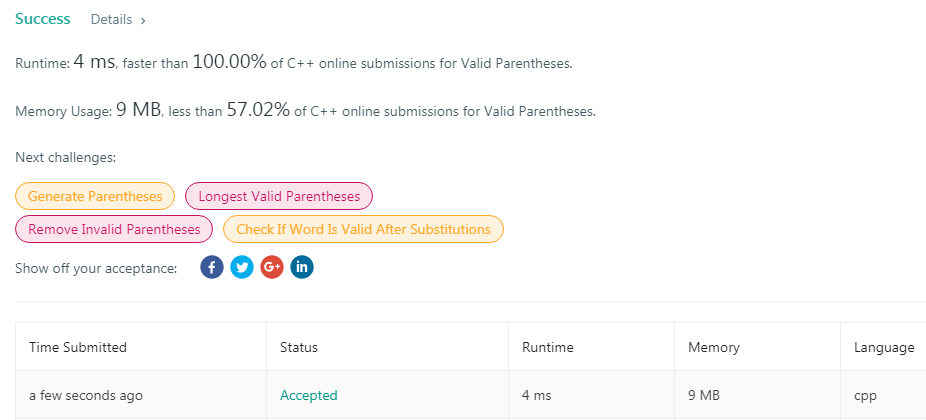Expand the Details chevron

click(143, 20)
